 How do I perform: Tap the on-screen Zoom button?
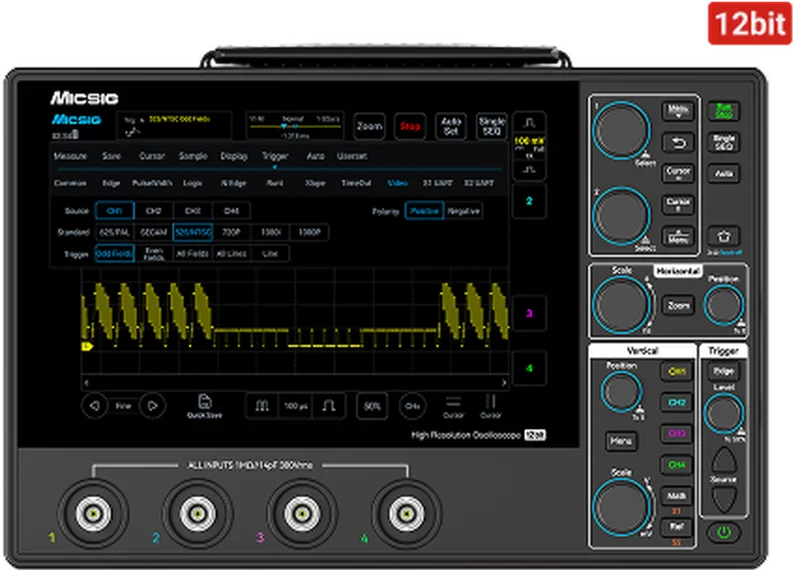point(369,126)
